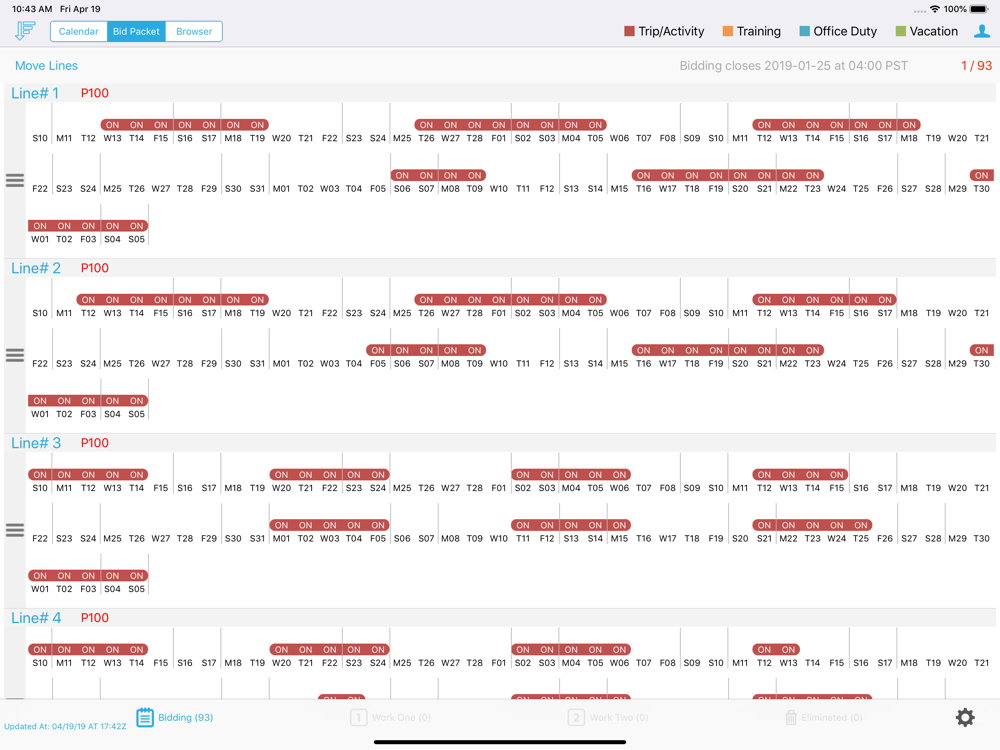Tap the Work One numbered icon
The height and width of the screenshot is (750, 1000).
358,718
